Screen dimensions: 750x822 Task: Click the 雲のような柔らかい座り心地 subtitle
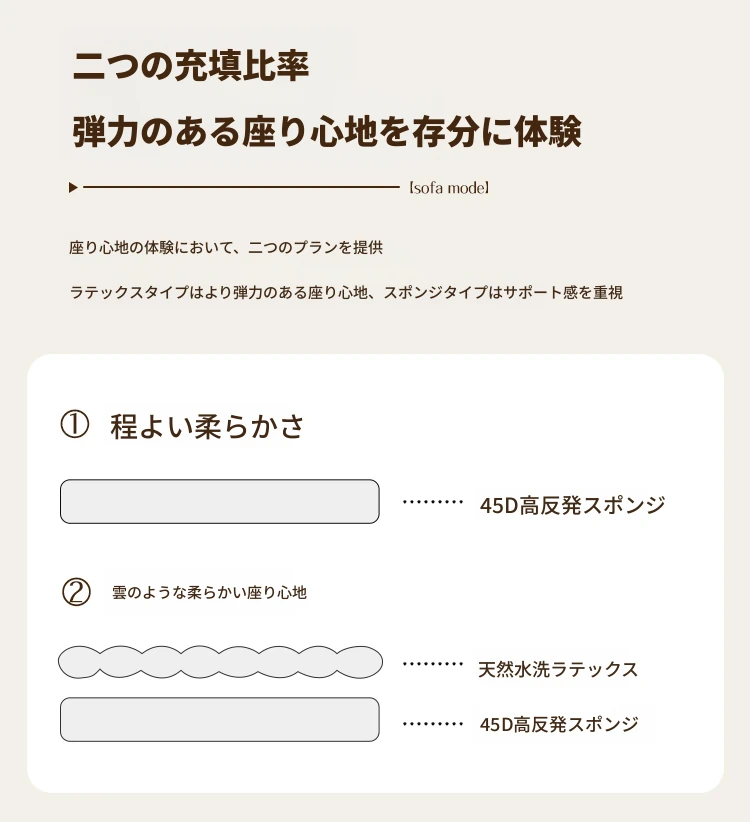tap(209, 593)
